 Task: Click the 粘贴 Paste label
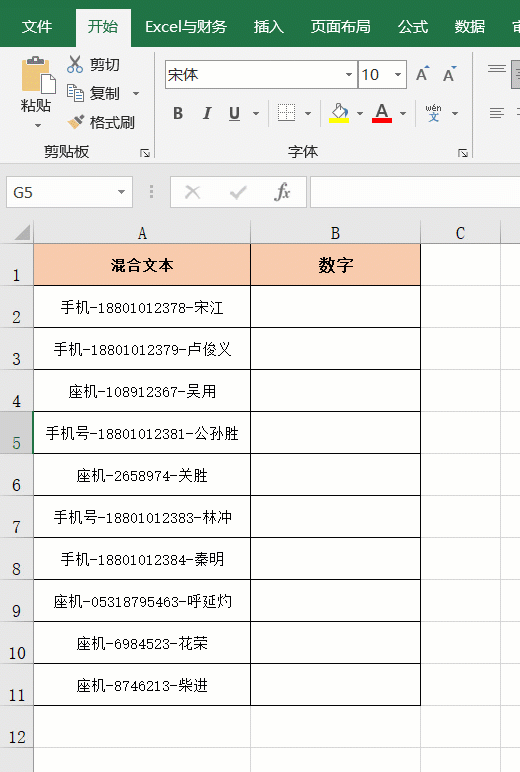[36, 105]
